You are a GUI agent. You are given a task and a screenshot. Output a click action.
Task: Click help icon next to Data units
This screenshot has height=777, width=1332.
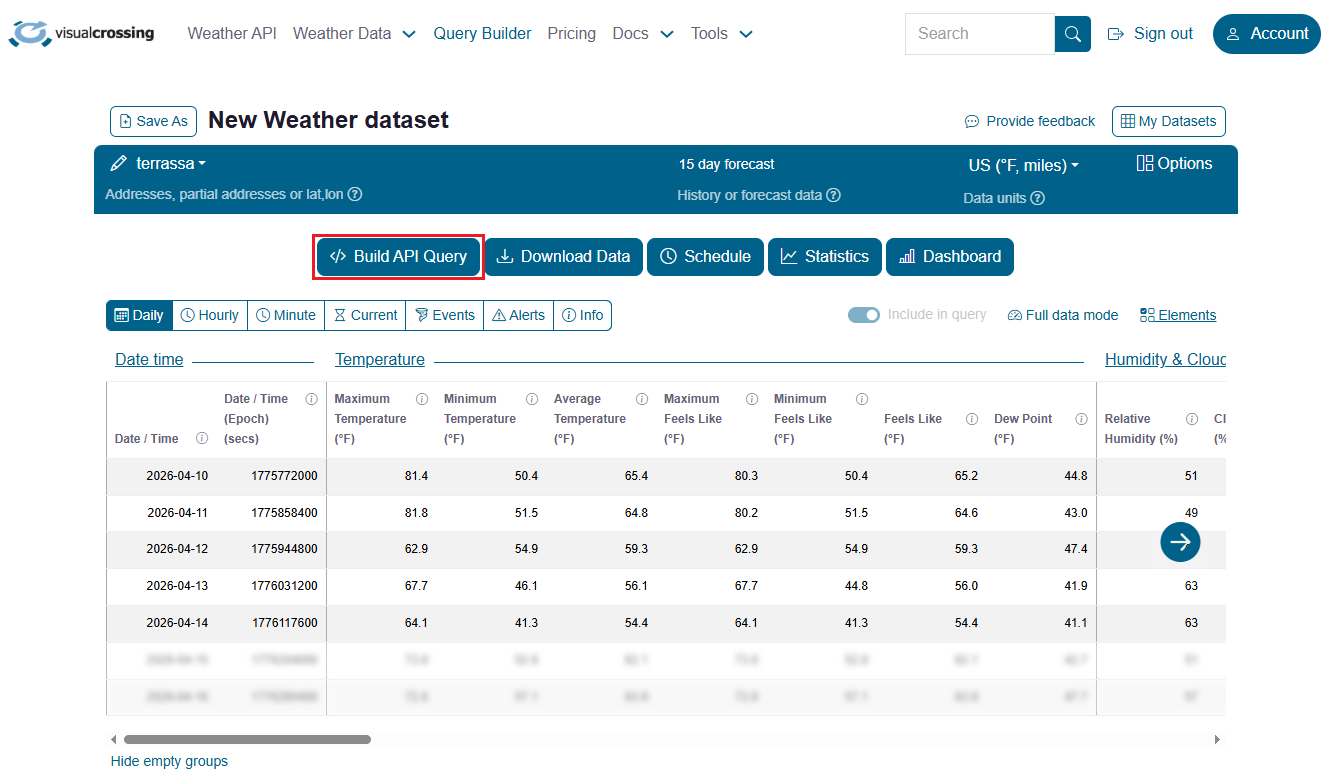coord(1037,198)
